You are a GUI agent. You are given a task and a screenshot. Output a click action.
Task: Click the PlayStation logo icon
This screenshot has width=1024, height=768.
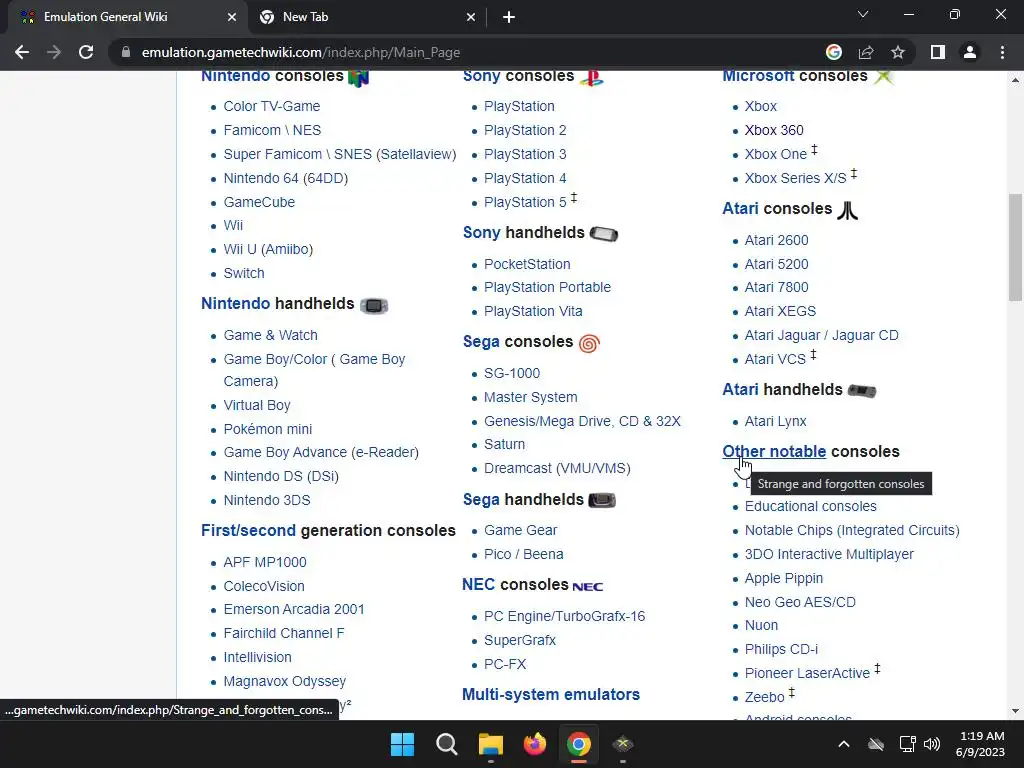[x=592, y=78]
